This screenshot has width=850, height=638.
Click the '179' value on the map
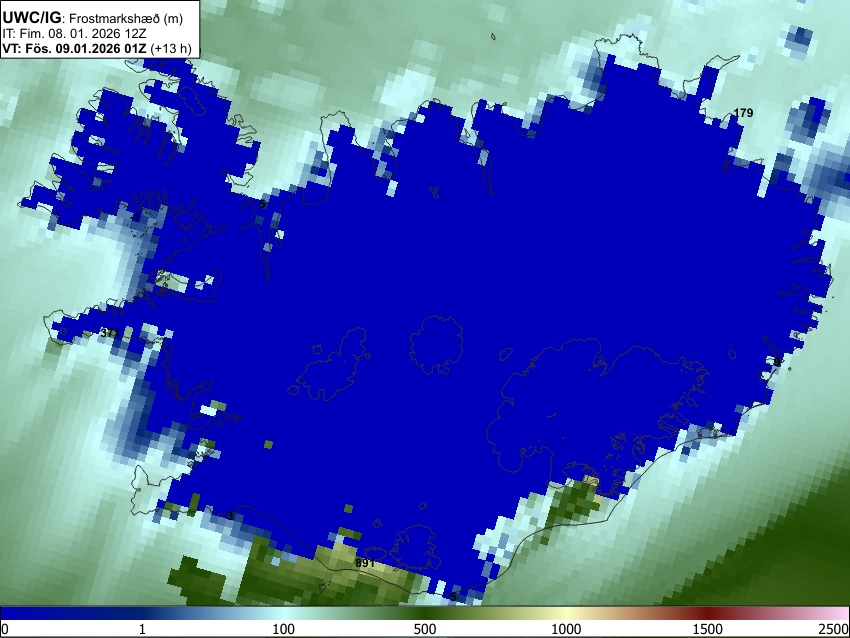(743, 113)
